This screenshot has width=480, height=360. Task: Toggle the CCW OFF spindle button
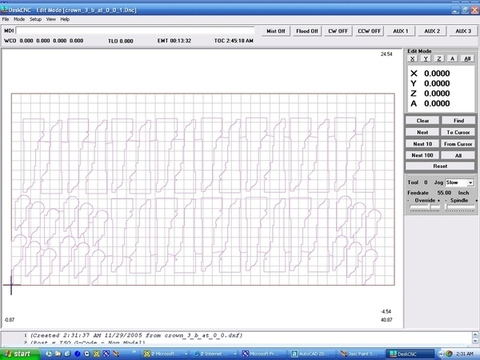tap(369, 31)
